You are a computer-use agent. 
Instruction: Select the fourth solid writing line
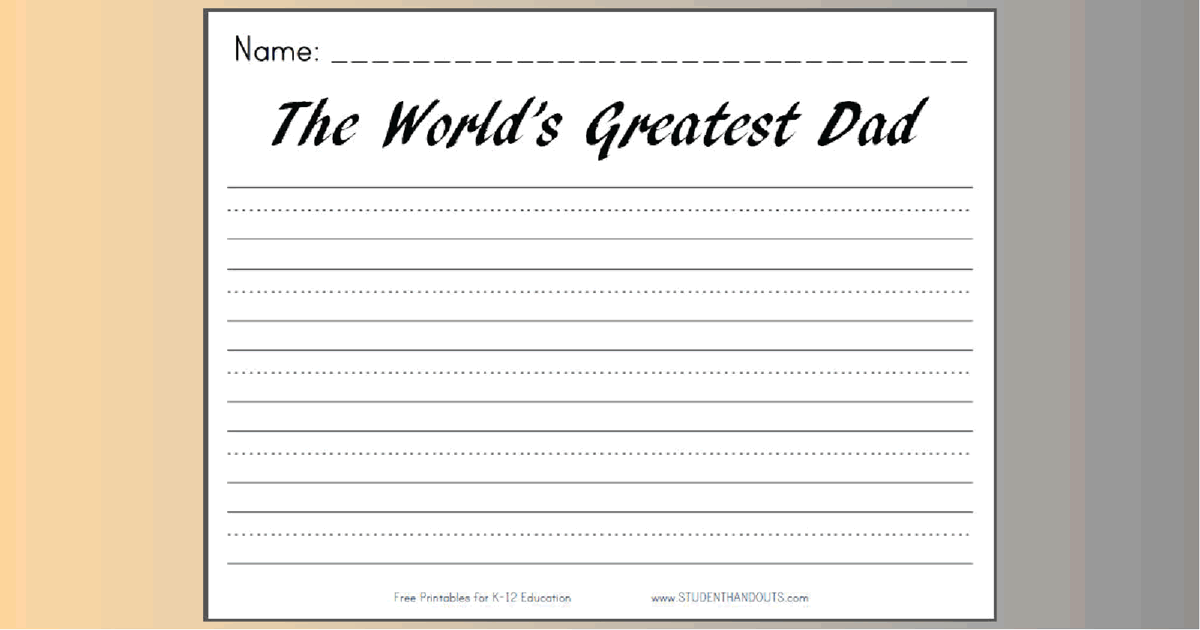point(600,429)
